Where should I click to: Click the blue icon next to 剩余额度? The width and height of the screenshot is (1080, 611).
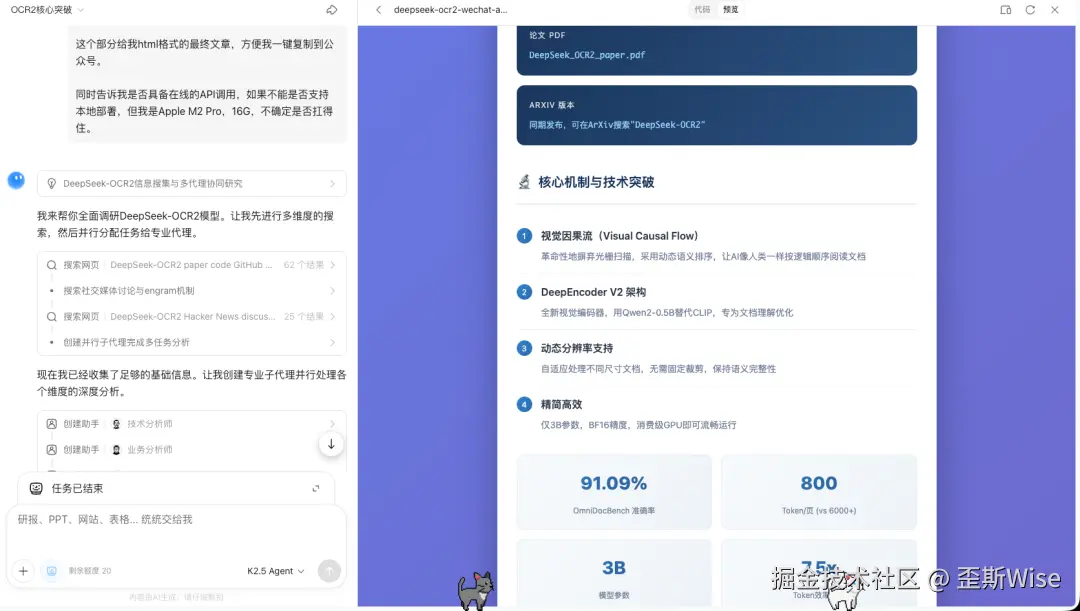coord(52,571)
